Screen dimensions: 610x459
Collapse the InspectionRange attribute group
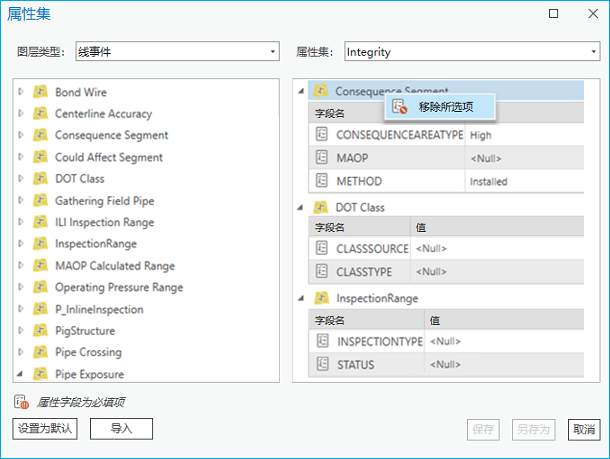pos(302,298)
